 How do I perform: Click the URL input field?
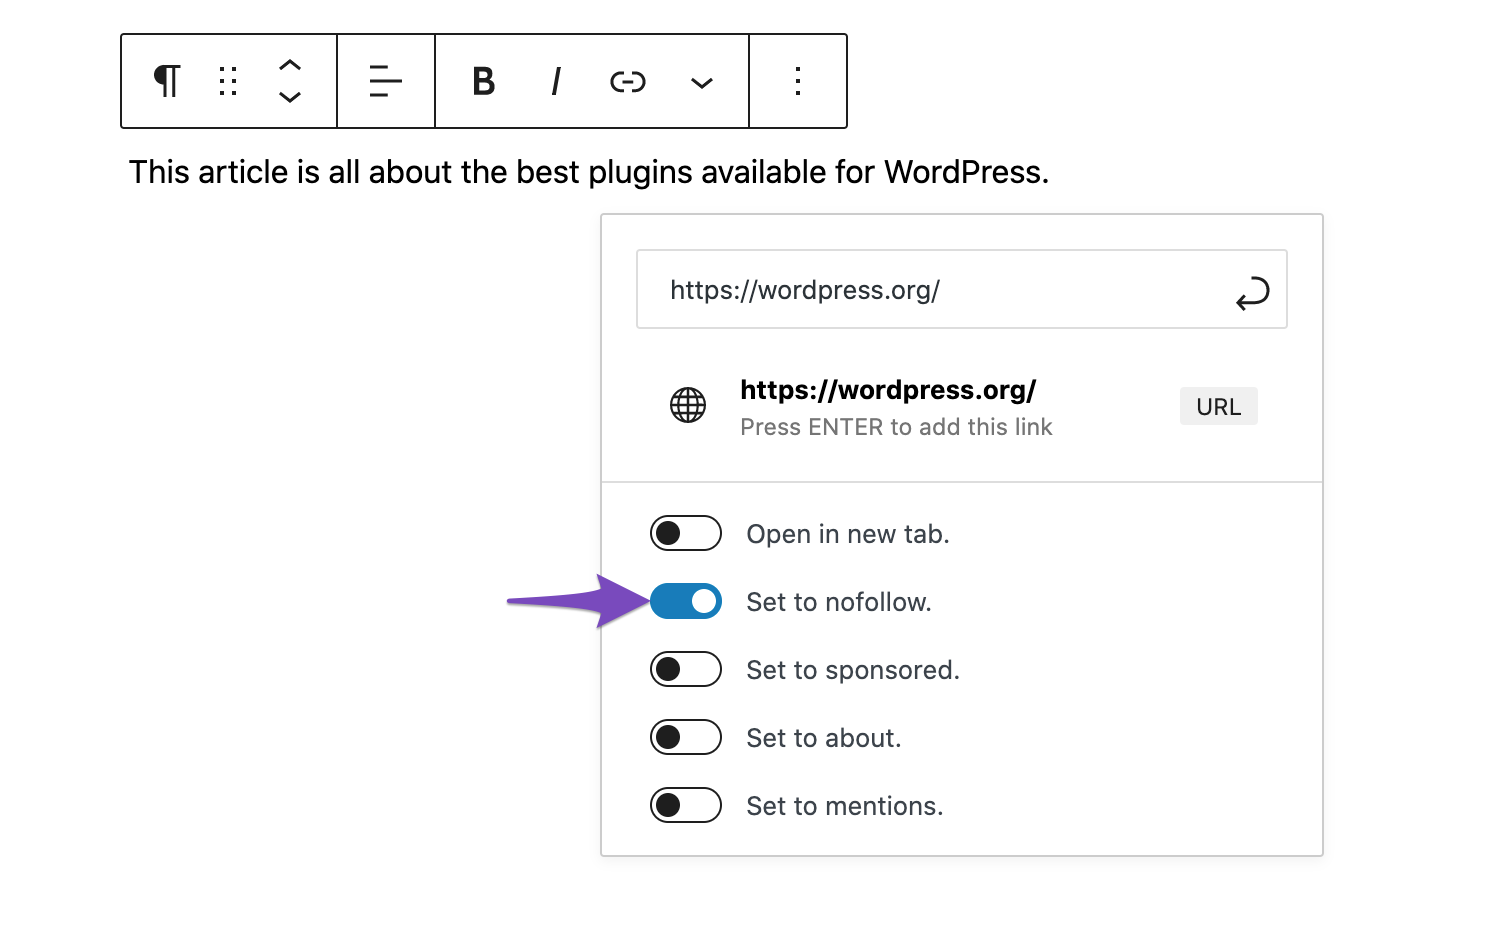coord(962,289)
